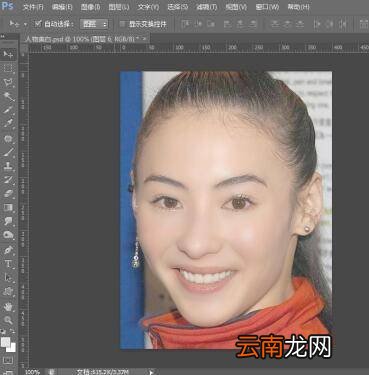Click the foreground color swatch
The width and height of the screenshot is (369, 375).
(x=6, y=342)
